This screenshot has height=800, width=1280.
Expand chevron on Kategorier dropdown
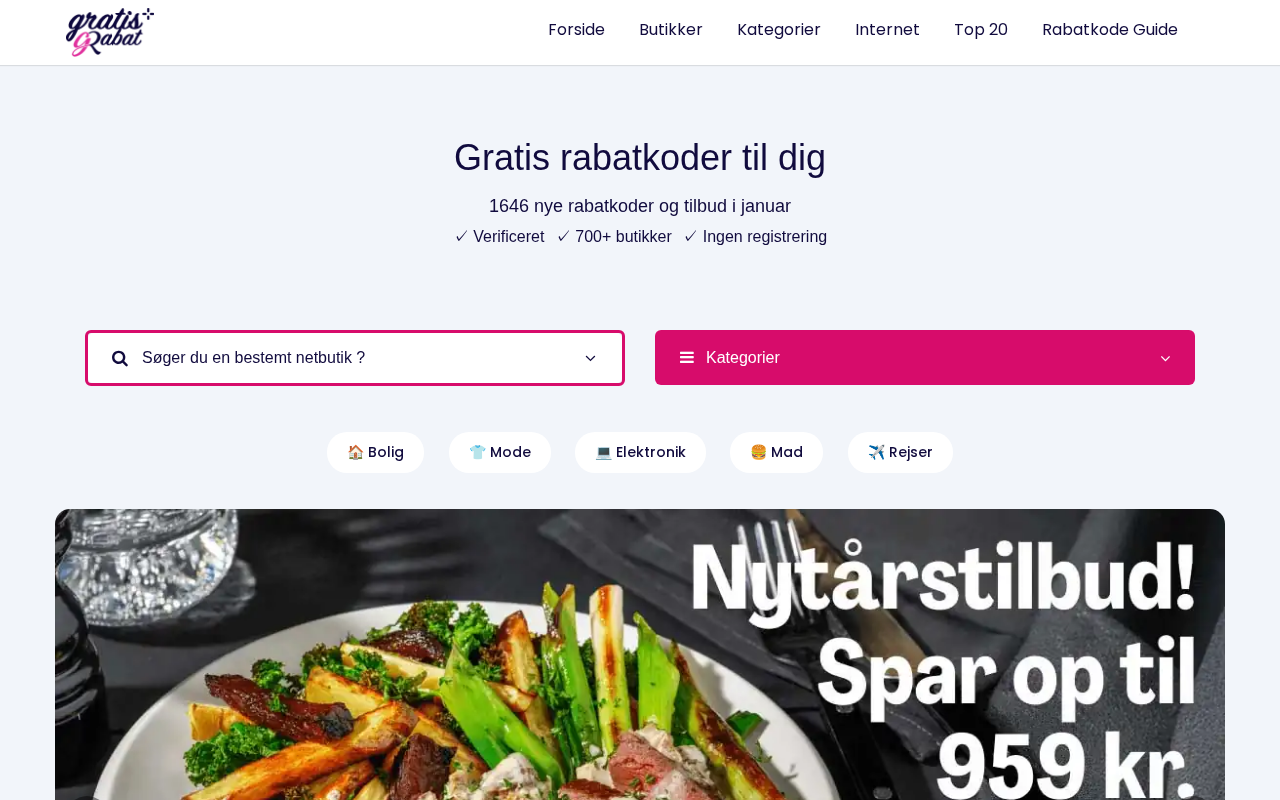(x=1165, y=358)
